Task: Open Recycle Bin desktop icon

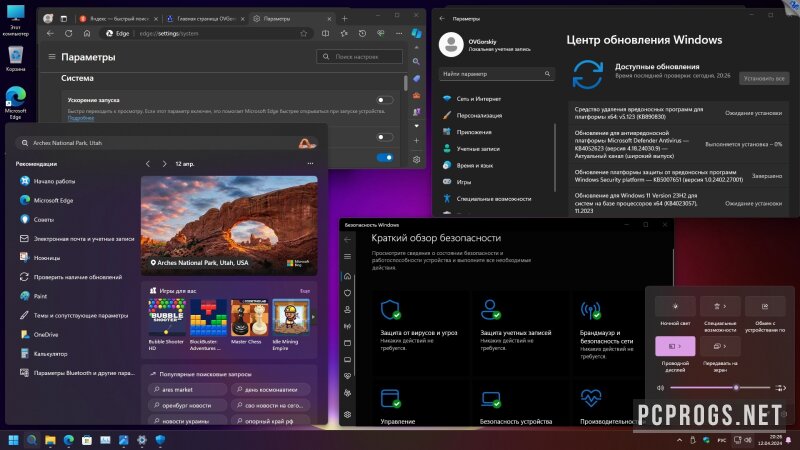Action: click(x=16, y=59)
